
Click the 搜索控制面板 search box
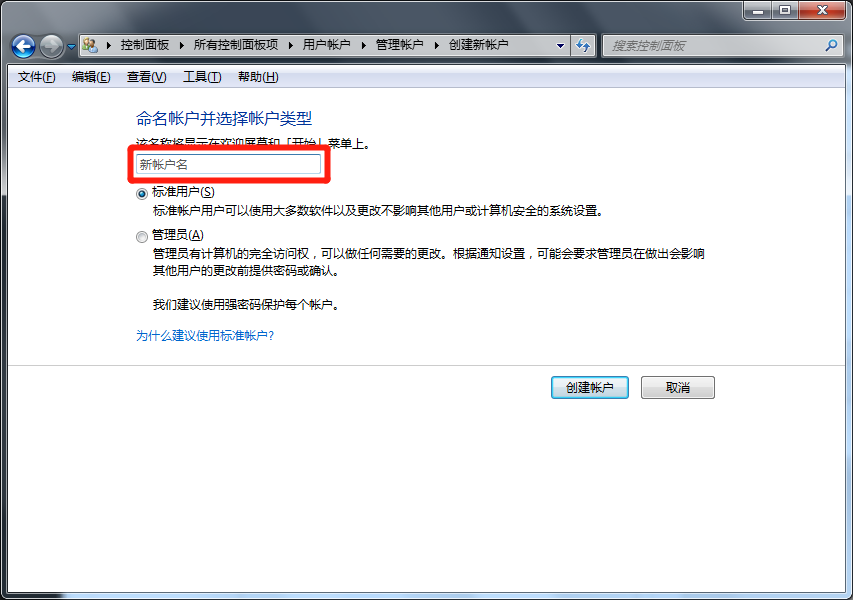tap(713, 46)
